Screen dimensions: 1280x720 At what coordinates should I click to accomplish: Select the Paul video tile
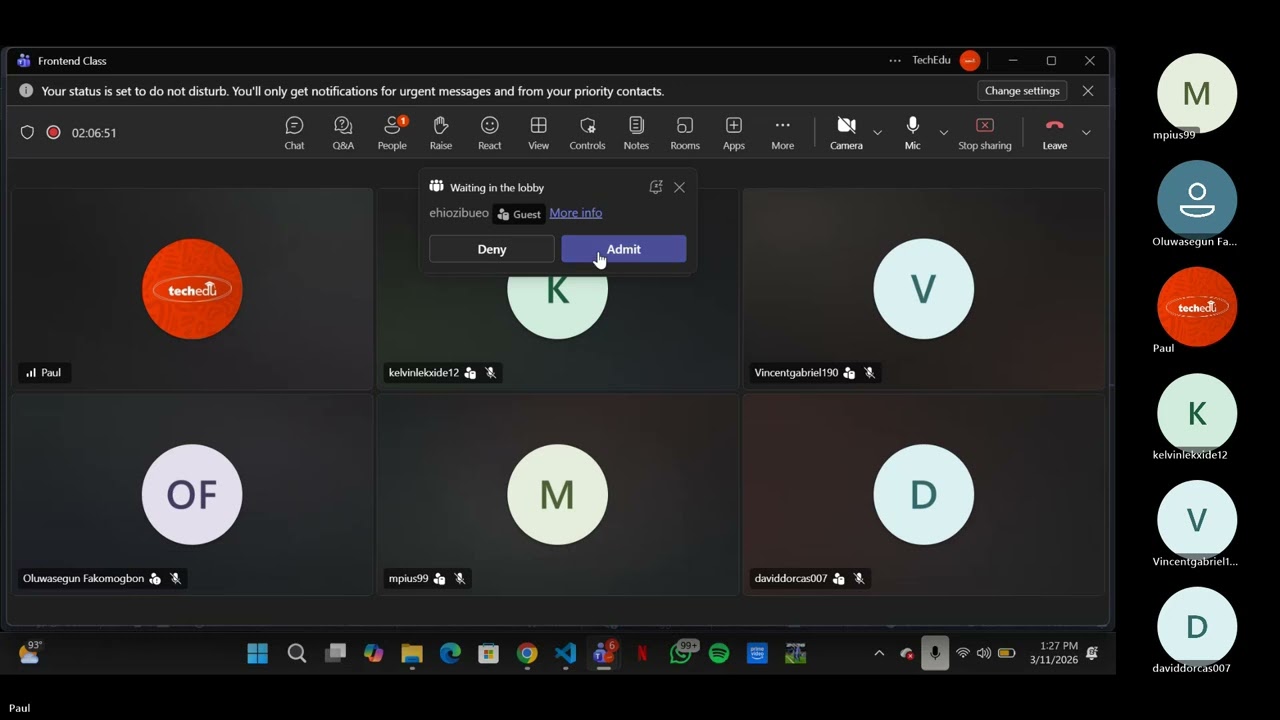(192, 289)
